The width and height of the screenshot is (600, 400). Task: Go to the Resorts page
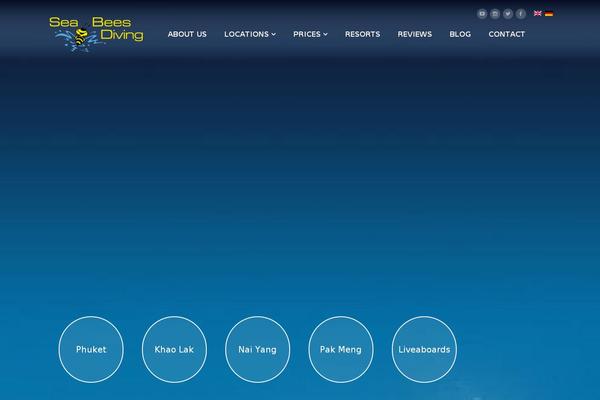pos(362,34)
